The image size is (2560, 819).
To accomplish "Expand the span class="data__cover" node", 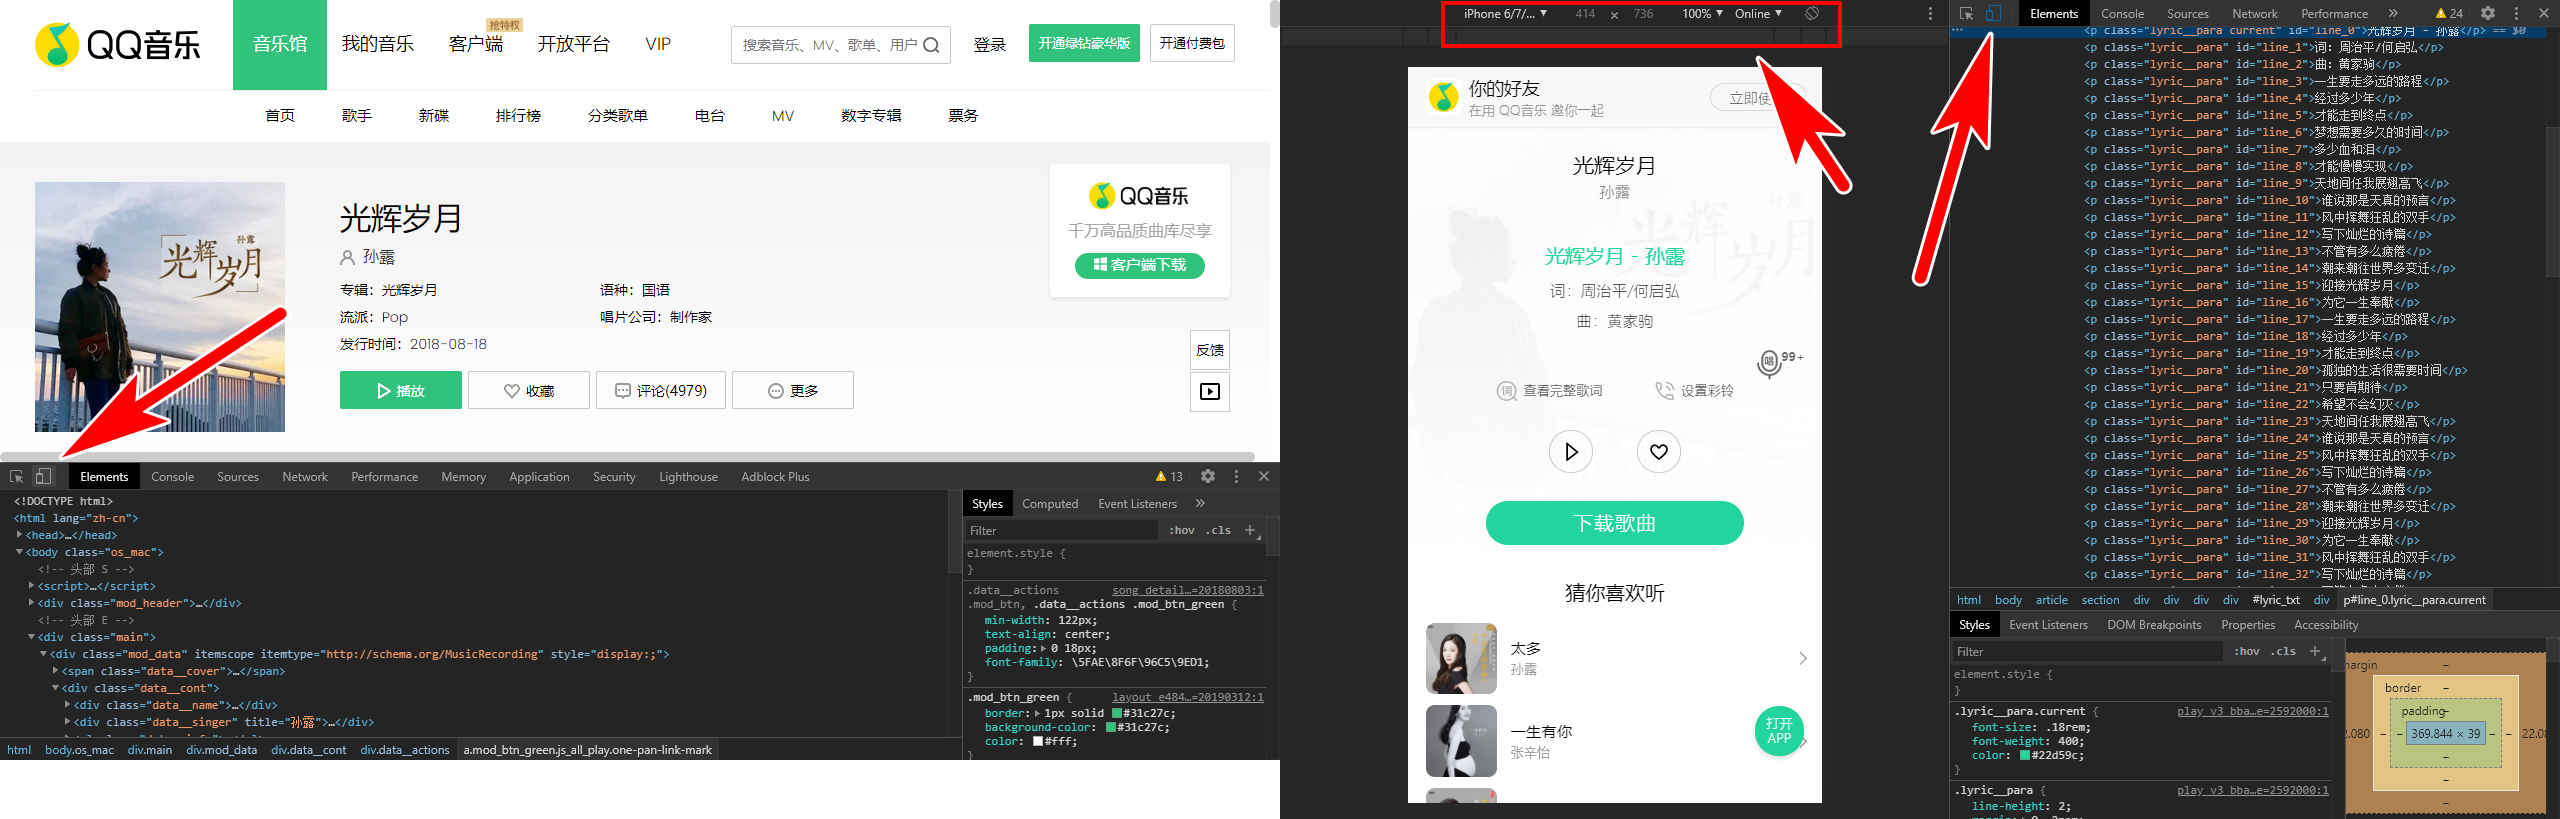I will (x=56, y=671).
